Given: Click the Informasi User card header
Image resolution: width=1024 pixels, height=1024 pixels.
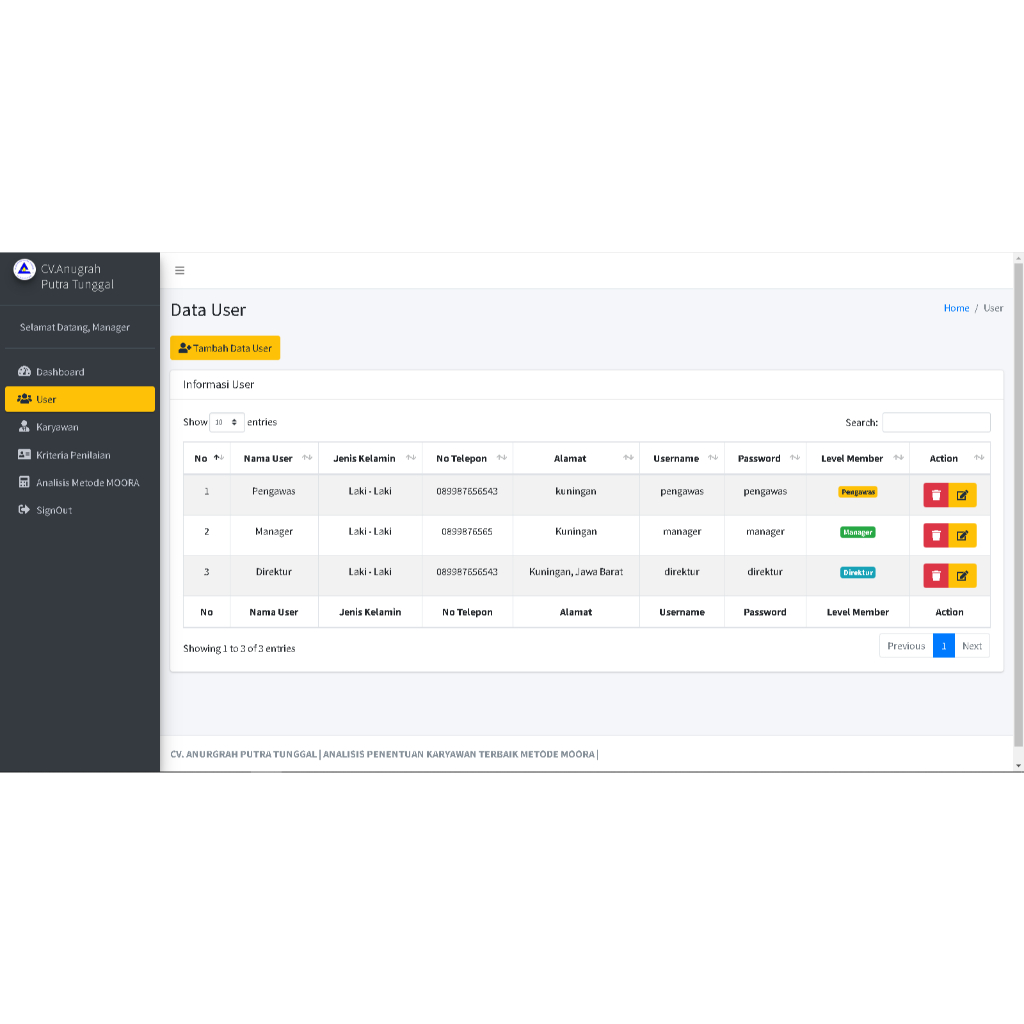Looking at the screenshot, I should [586, 385].
